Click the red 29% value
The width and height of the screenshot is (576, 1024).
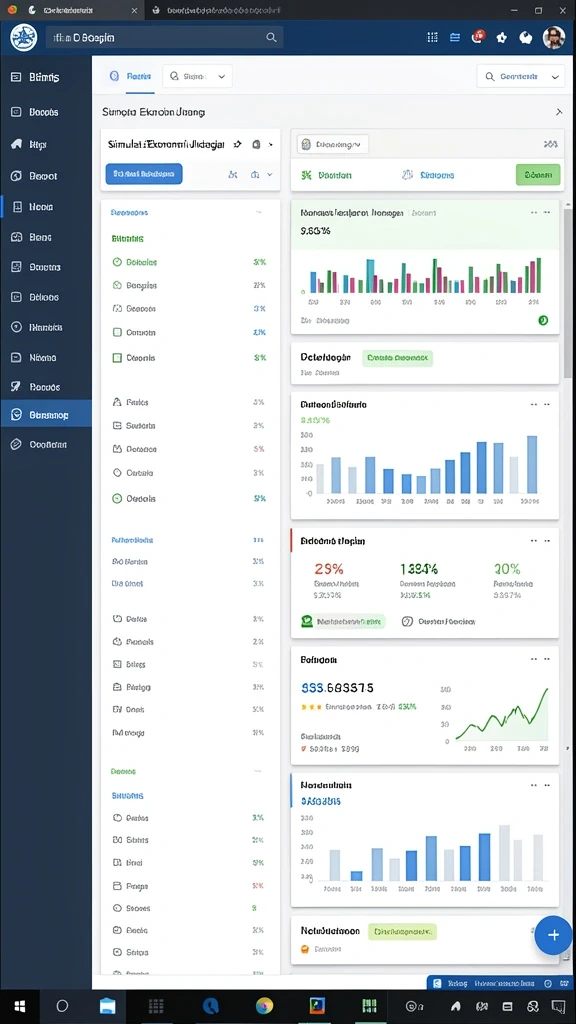click(x=328, y=569)
